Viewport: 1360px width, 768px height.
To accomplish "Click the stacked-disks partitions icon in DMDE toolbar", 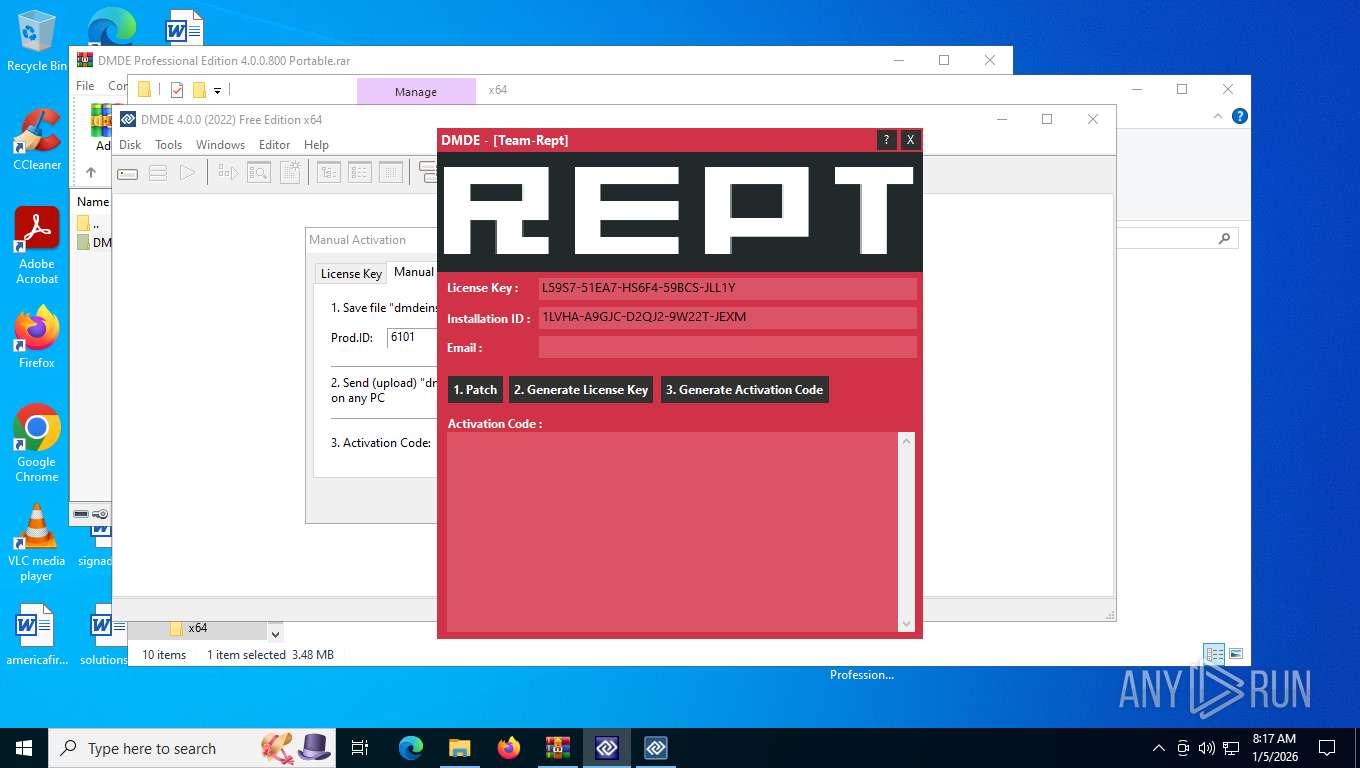I will pyautogui.click(x=157, y=173).
